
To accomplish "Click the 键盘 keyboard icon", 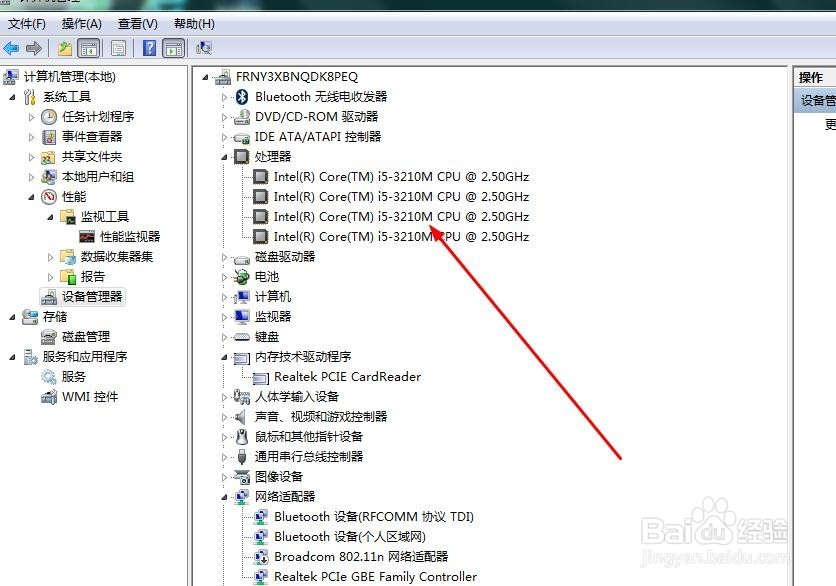I will (x=242, y=337).
